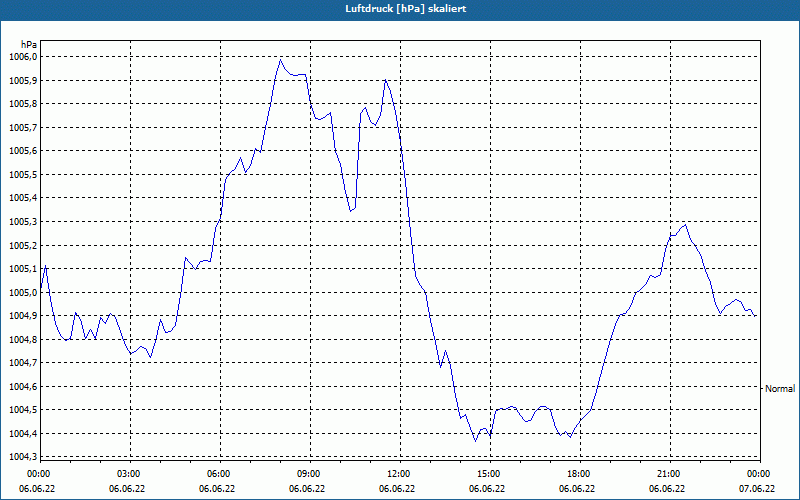Select the 1006,0 axis value
This screenshot has height=500, width=800.
[23, 57]
